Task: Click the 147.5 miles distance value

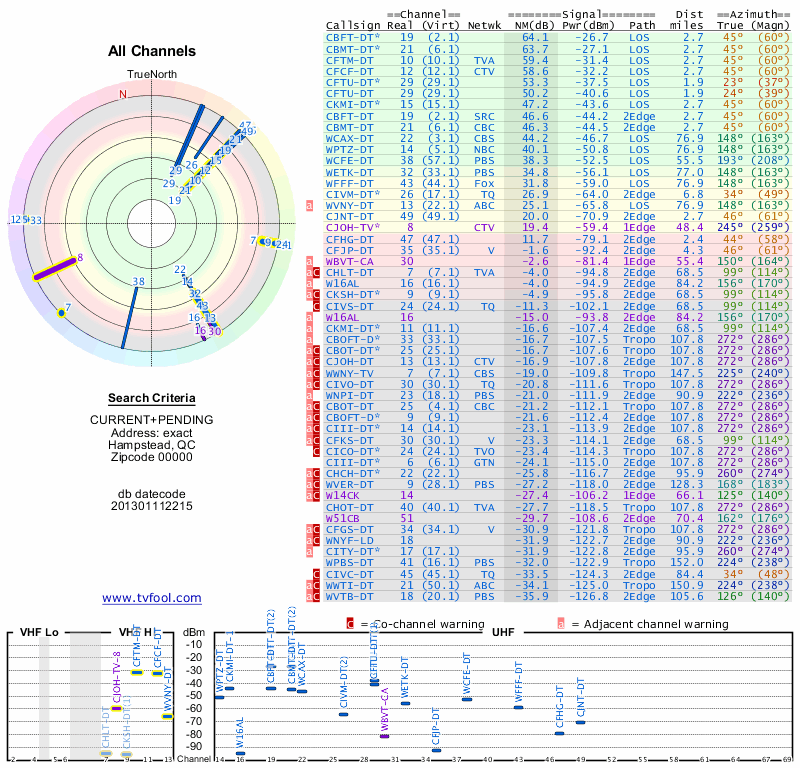Action: pyautogui.click(x=687, y=373)
